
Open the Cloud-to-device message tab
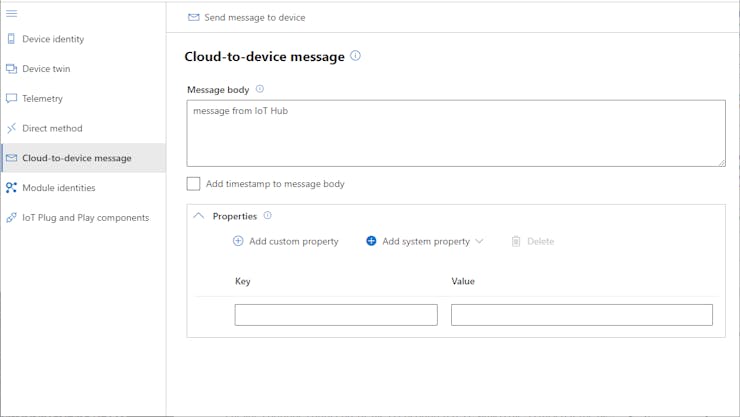[x=76, y=158]
